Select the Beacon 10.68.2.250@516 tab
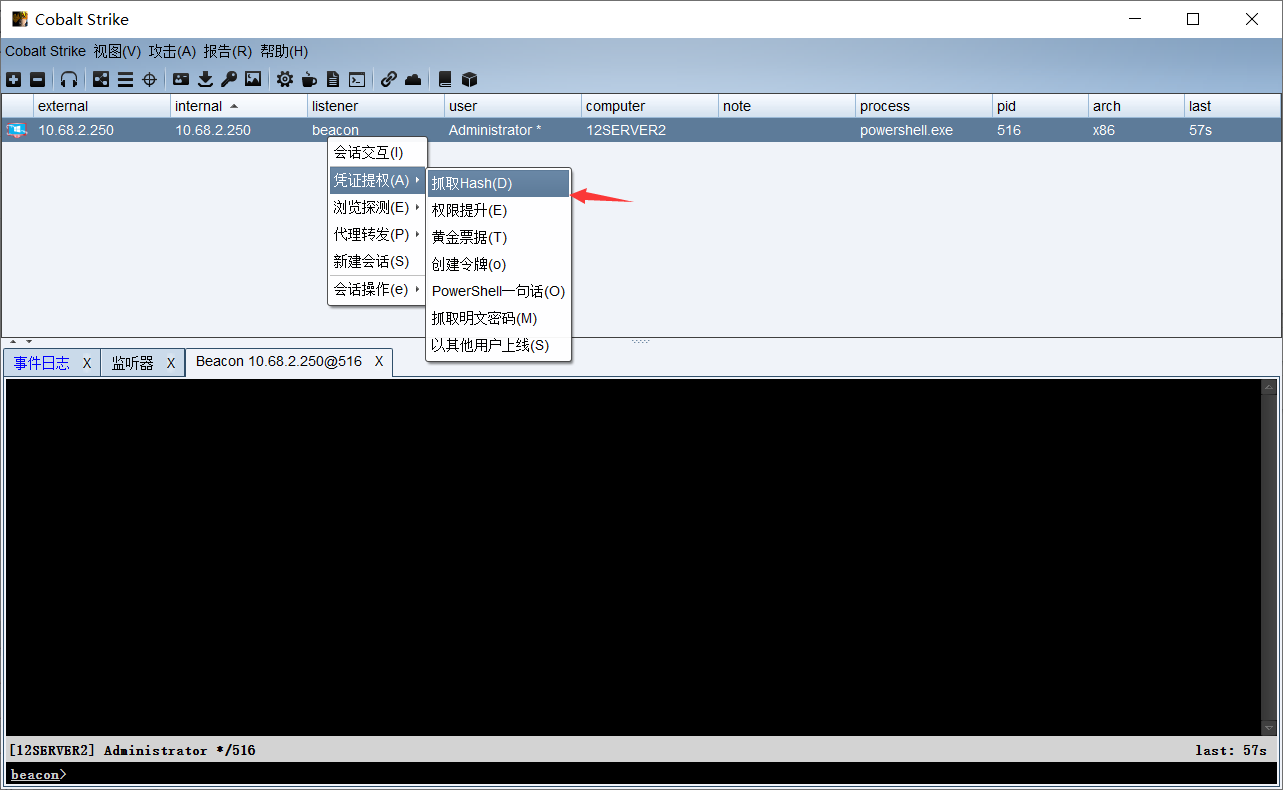 click(279, 361)
